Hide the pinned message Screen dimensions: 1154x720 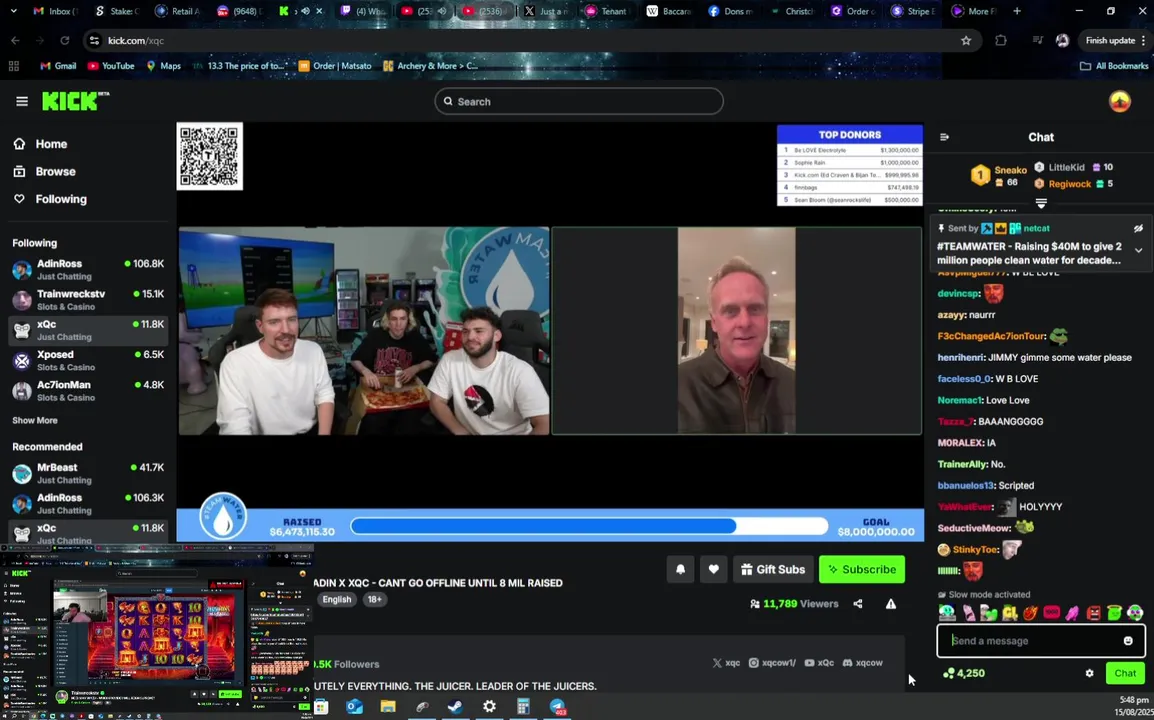pyautogui.click(x=1138, y=228)
